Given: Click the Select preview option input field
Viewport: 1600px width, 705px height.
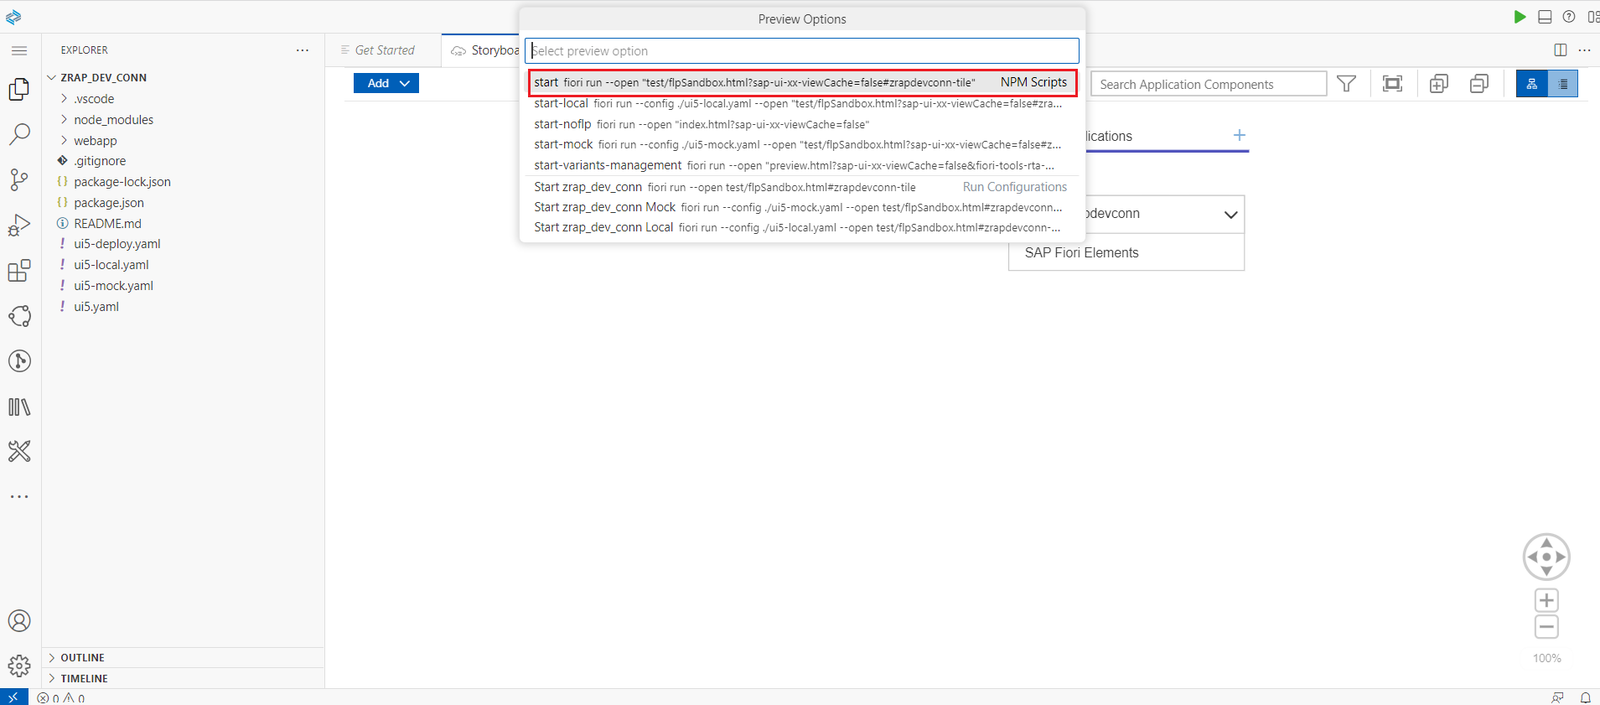Looking at the screenshot, I should tap(802, 51).
